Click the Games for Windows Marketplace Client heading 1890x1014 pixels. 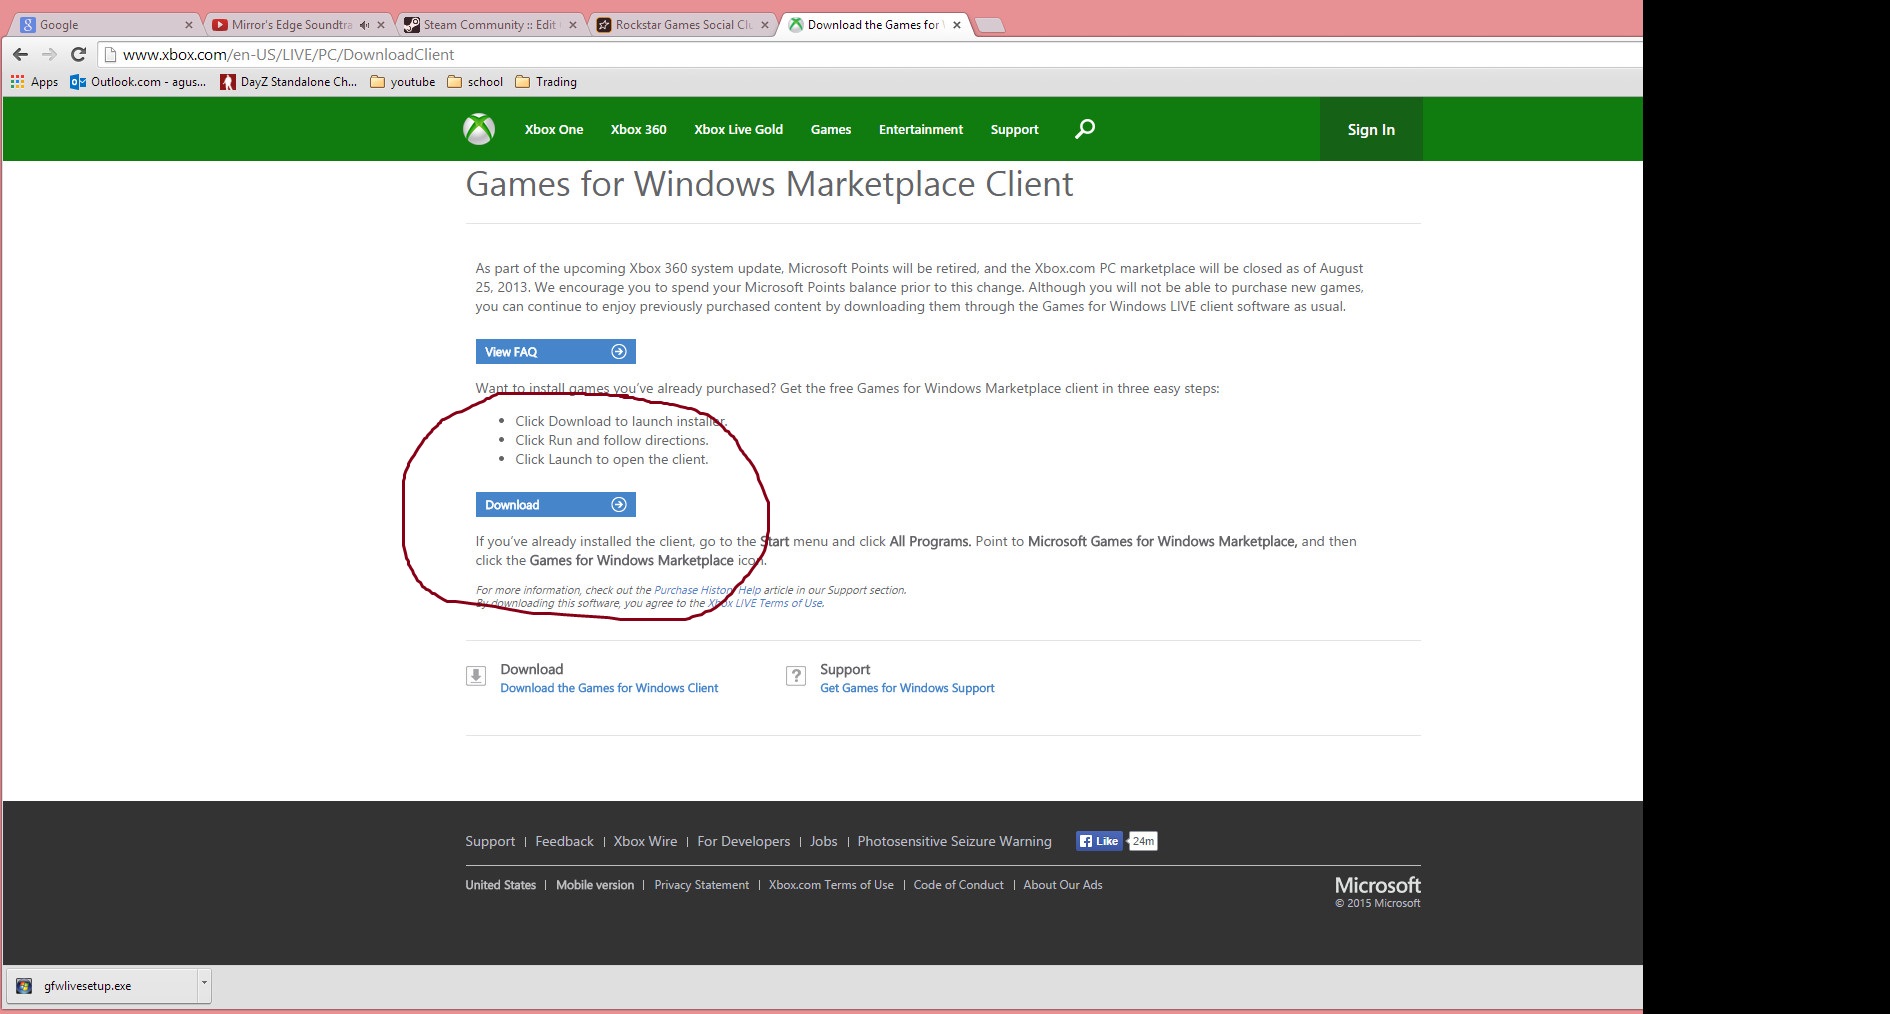coord(769,184)
